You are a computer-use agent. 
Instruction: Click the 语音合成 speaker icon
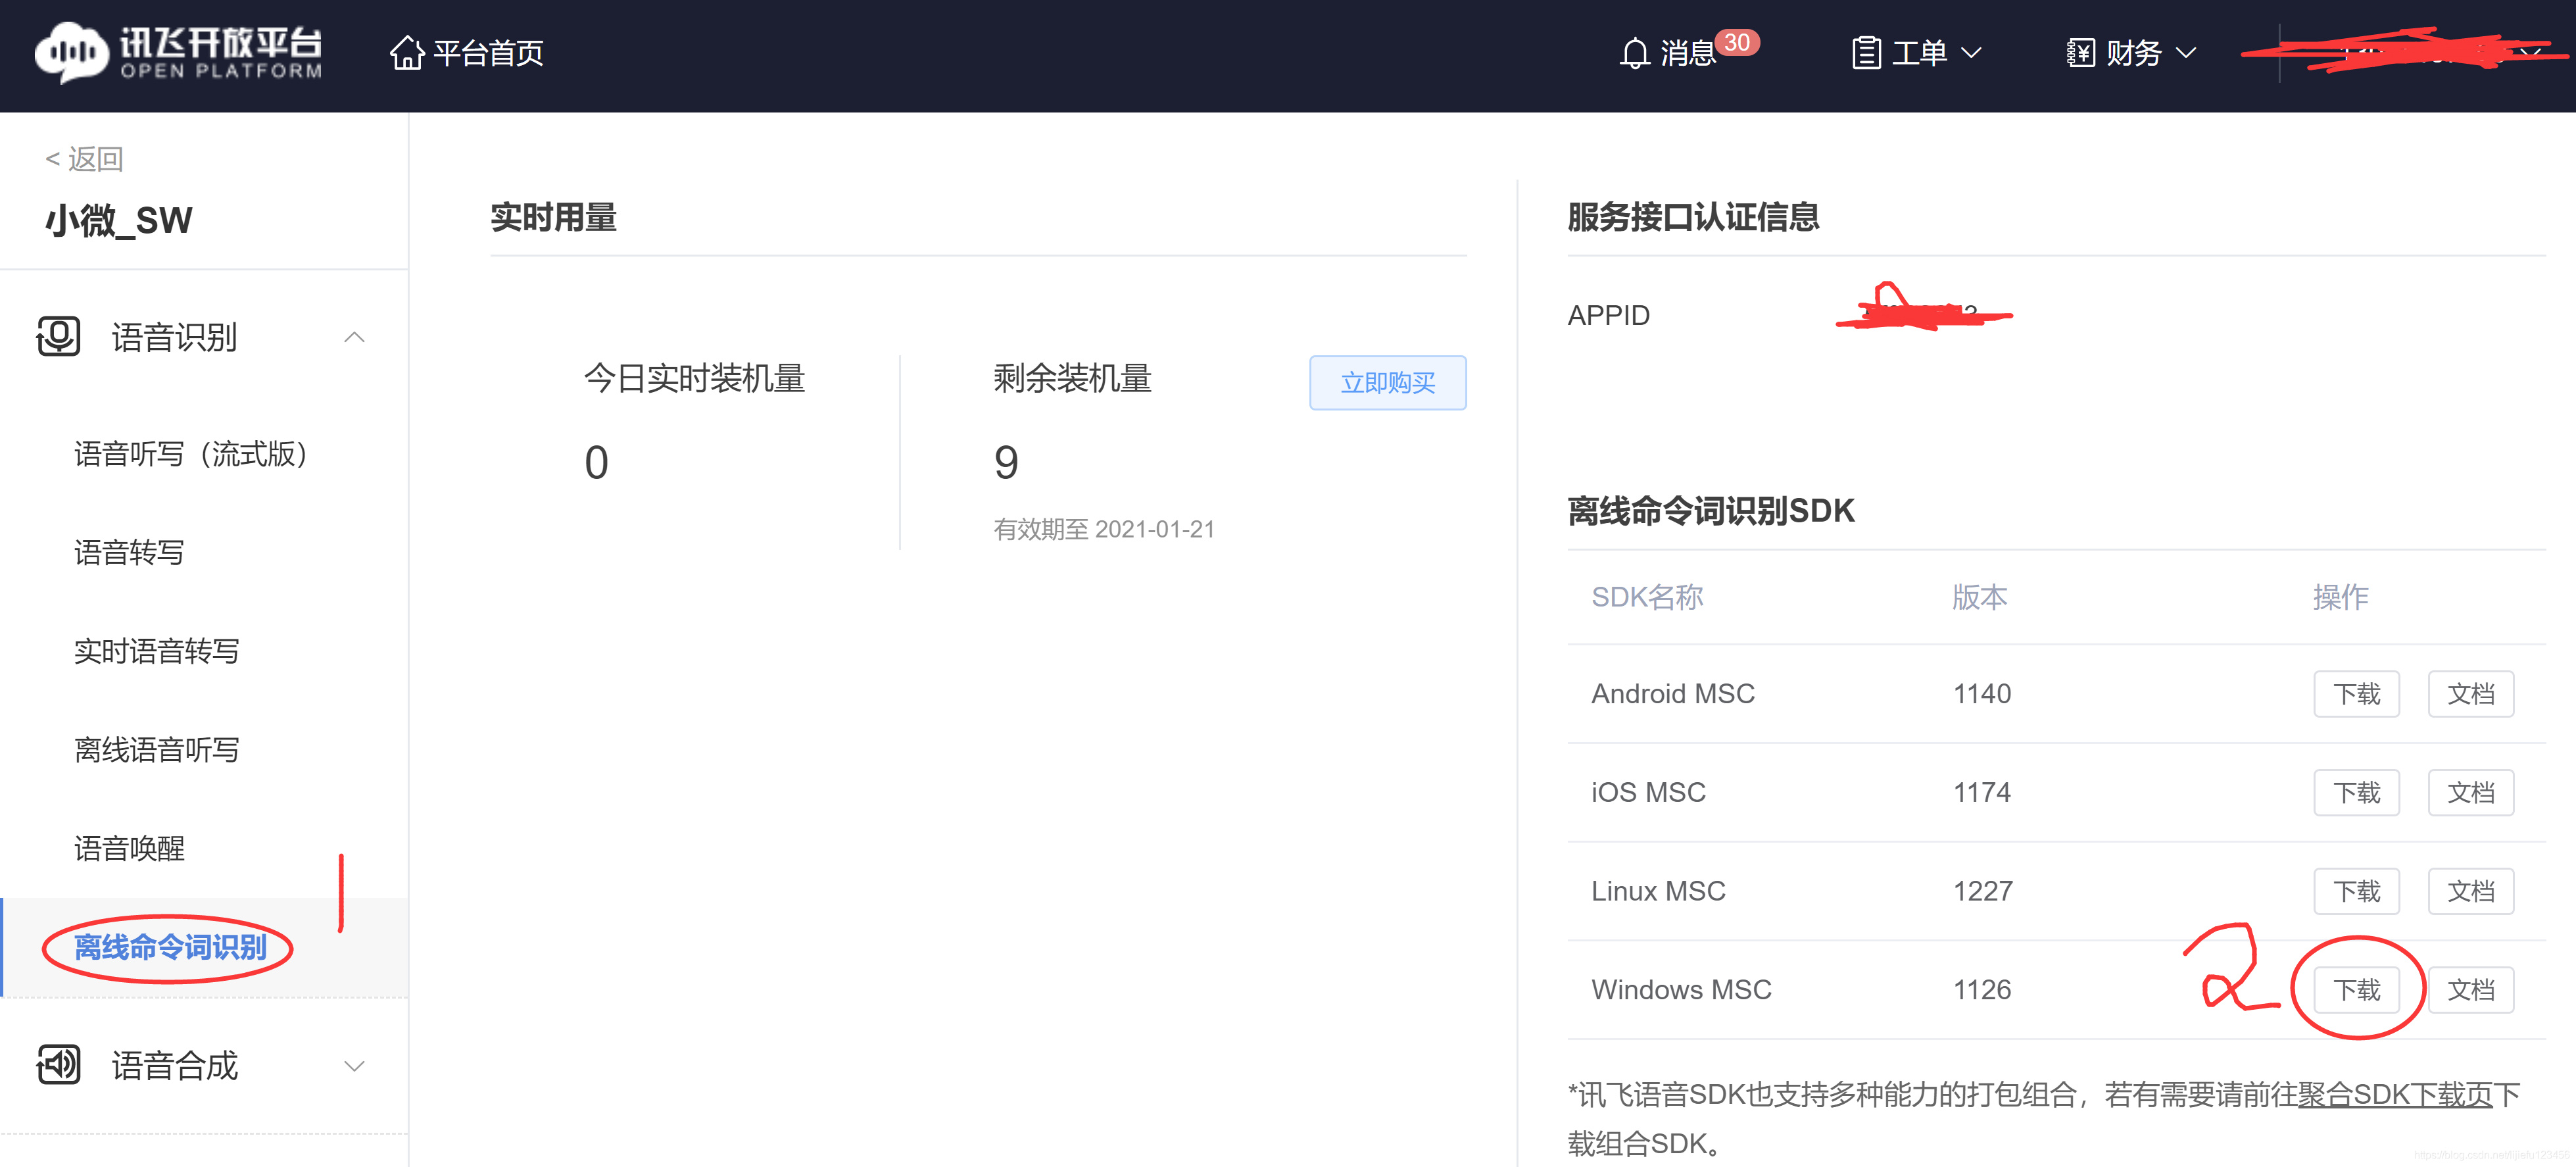[x=58, y=1065]
